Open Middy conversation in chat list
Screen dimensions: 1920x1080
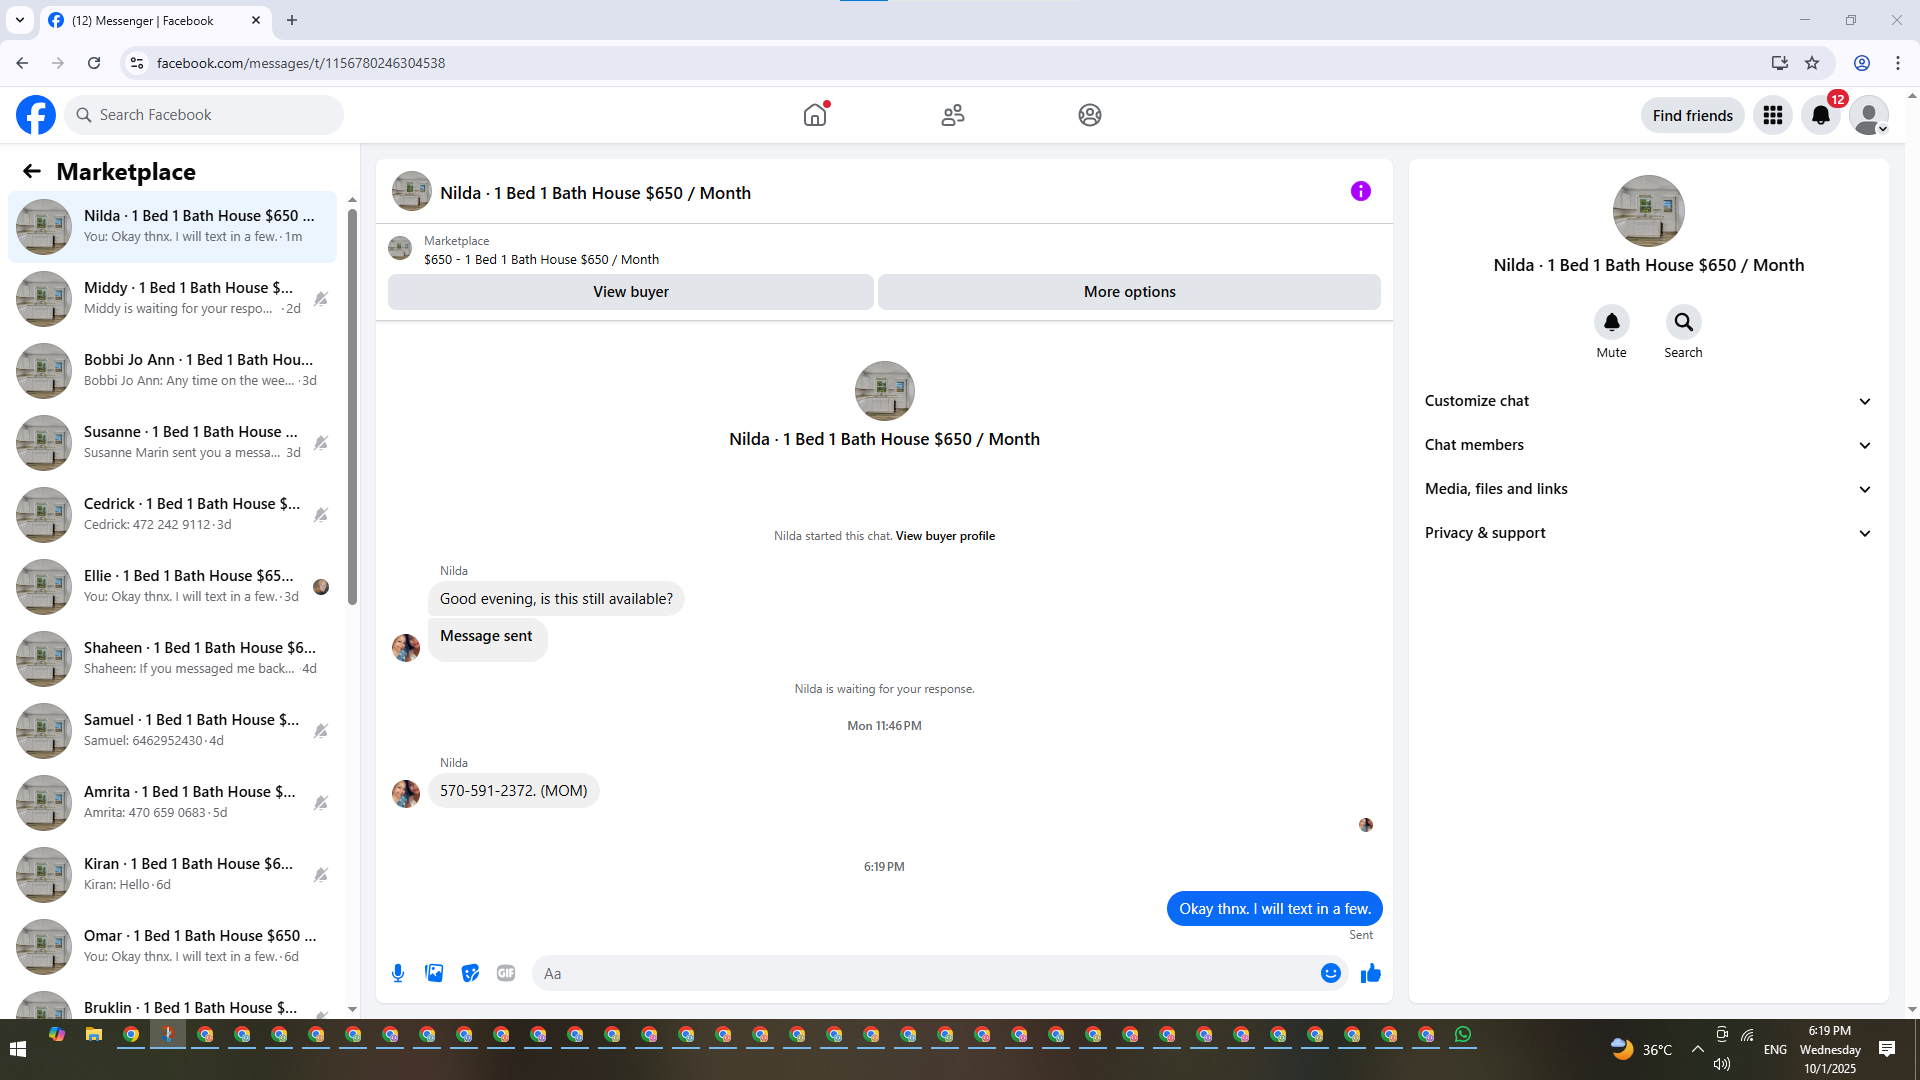tap(172, 299)
